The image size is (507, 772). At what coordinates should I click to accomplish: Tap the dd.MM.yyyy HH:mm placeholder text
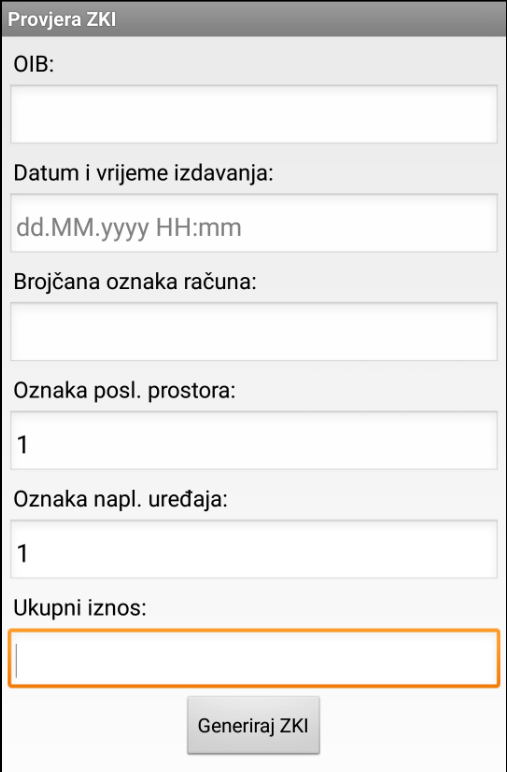pos(129,228)
